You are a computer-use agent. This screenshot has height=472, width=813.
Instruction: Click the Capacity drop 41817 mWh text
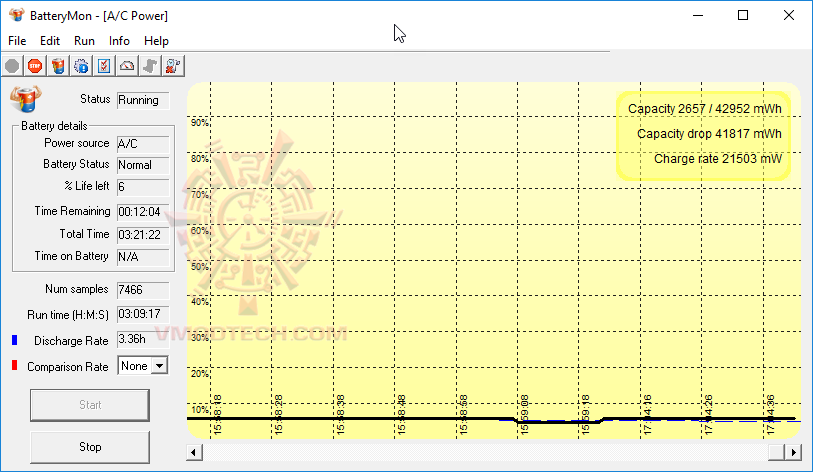pyautogui.click(x=709, y=134)
